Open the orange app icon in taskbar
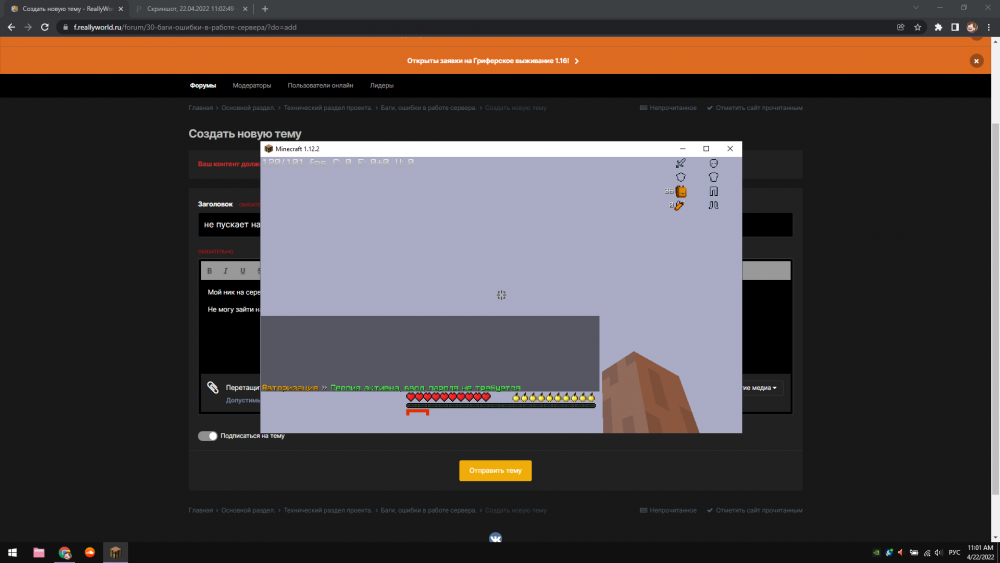Screen dimensions: 1000x563 [90, 552]
